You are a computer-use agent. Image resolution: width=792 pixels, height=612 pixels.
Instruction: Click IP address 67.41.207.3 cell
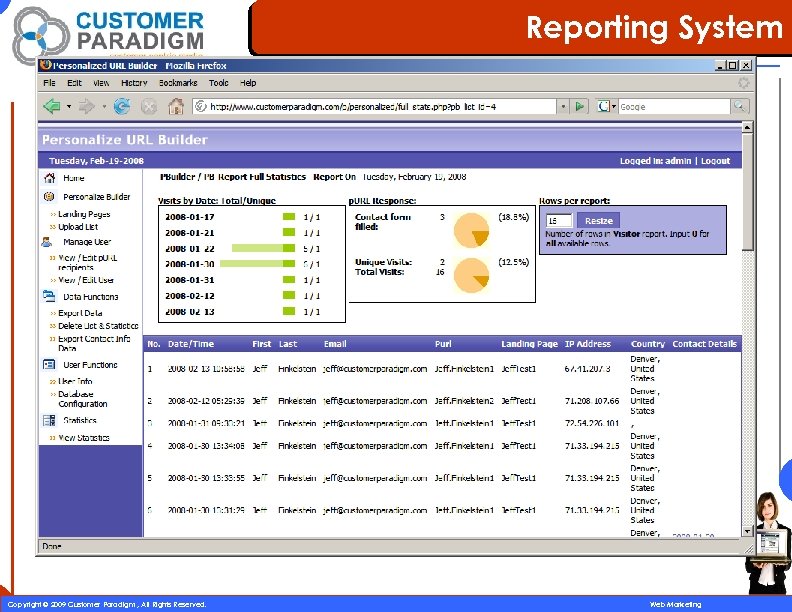587,369
